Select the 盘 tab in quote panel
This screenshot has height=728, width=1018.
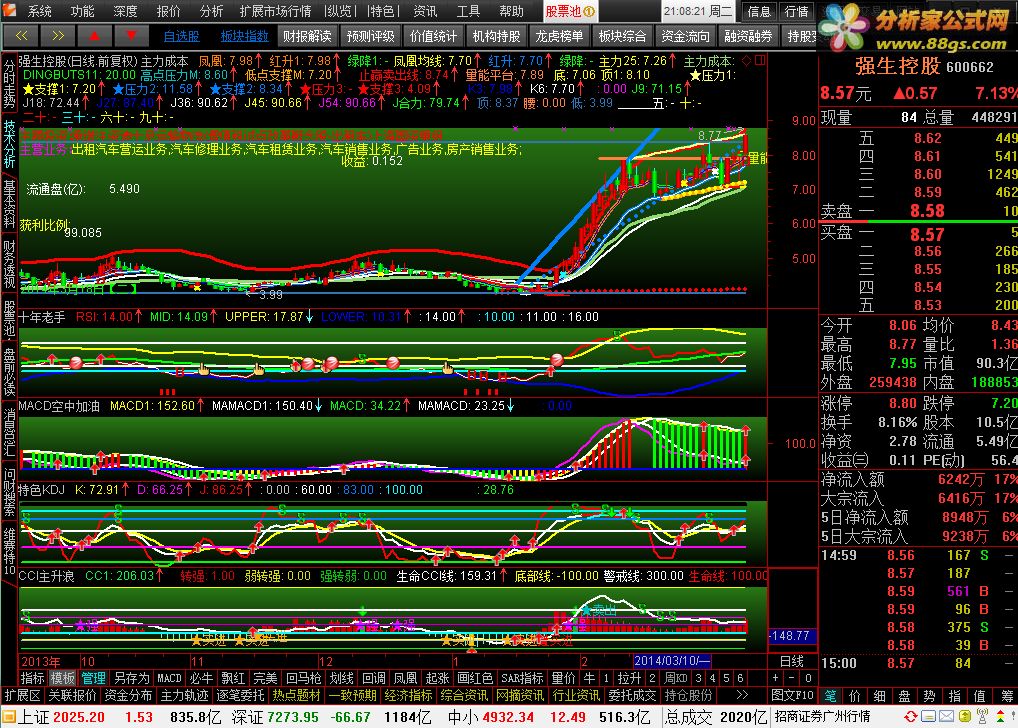coord(904,696)
